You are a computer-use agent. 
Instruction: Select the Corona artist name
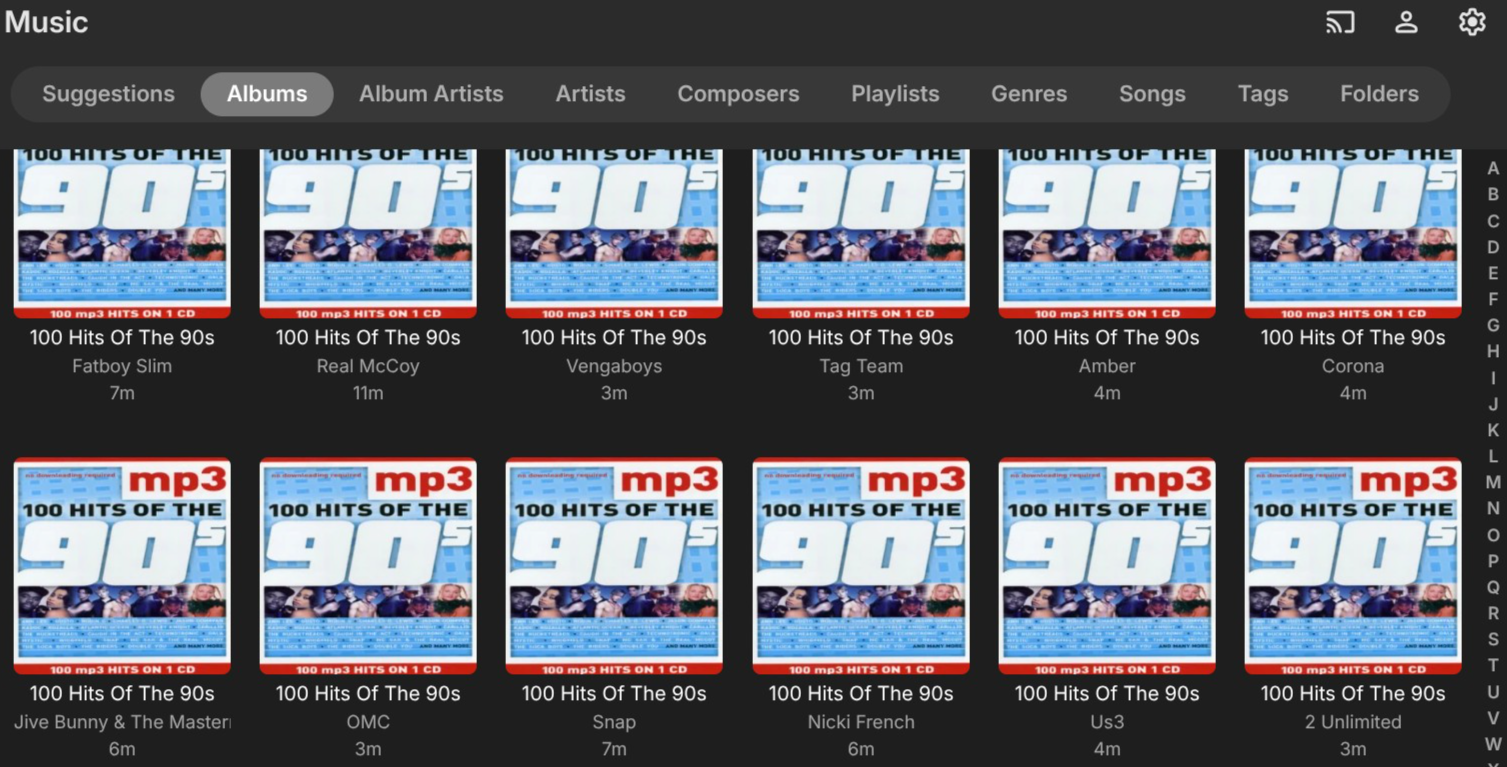[x=1353, y=366]
